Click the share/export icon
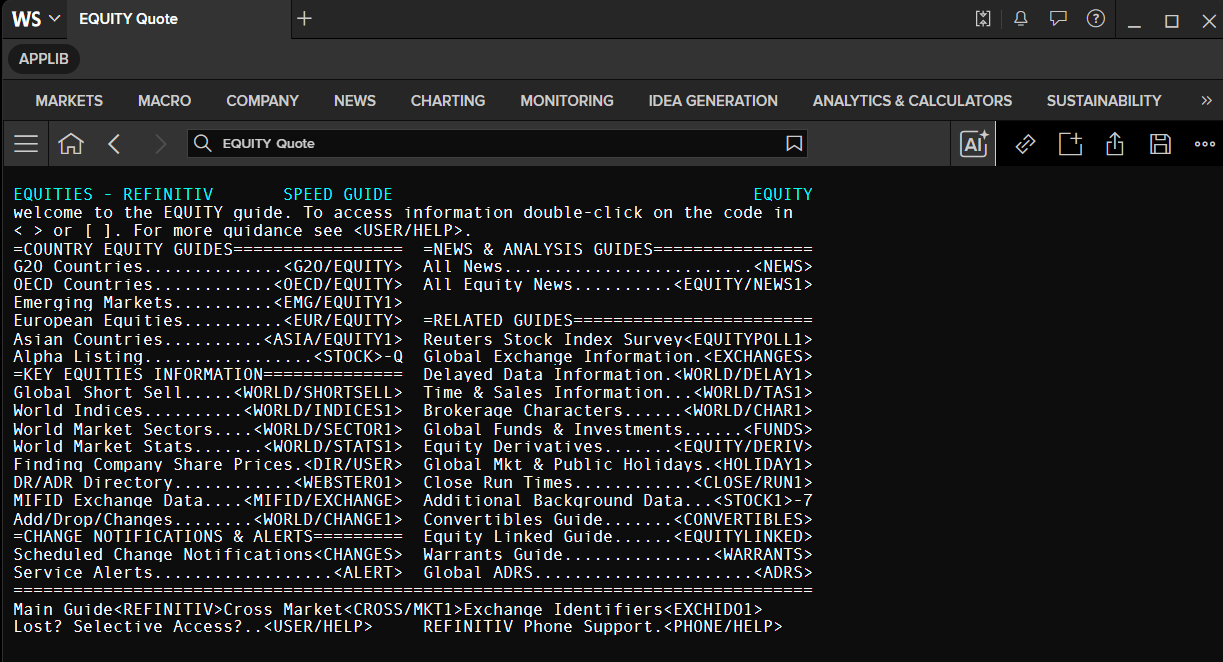The image size is (1223, 662). [1115, 144]
